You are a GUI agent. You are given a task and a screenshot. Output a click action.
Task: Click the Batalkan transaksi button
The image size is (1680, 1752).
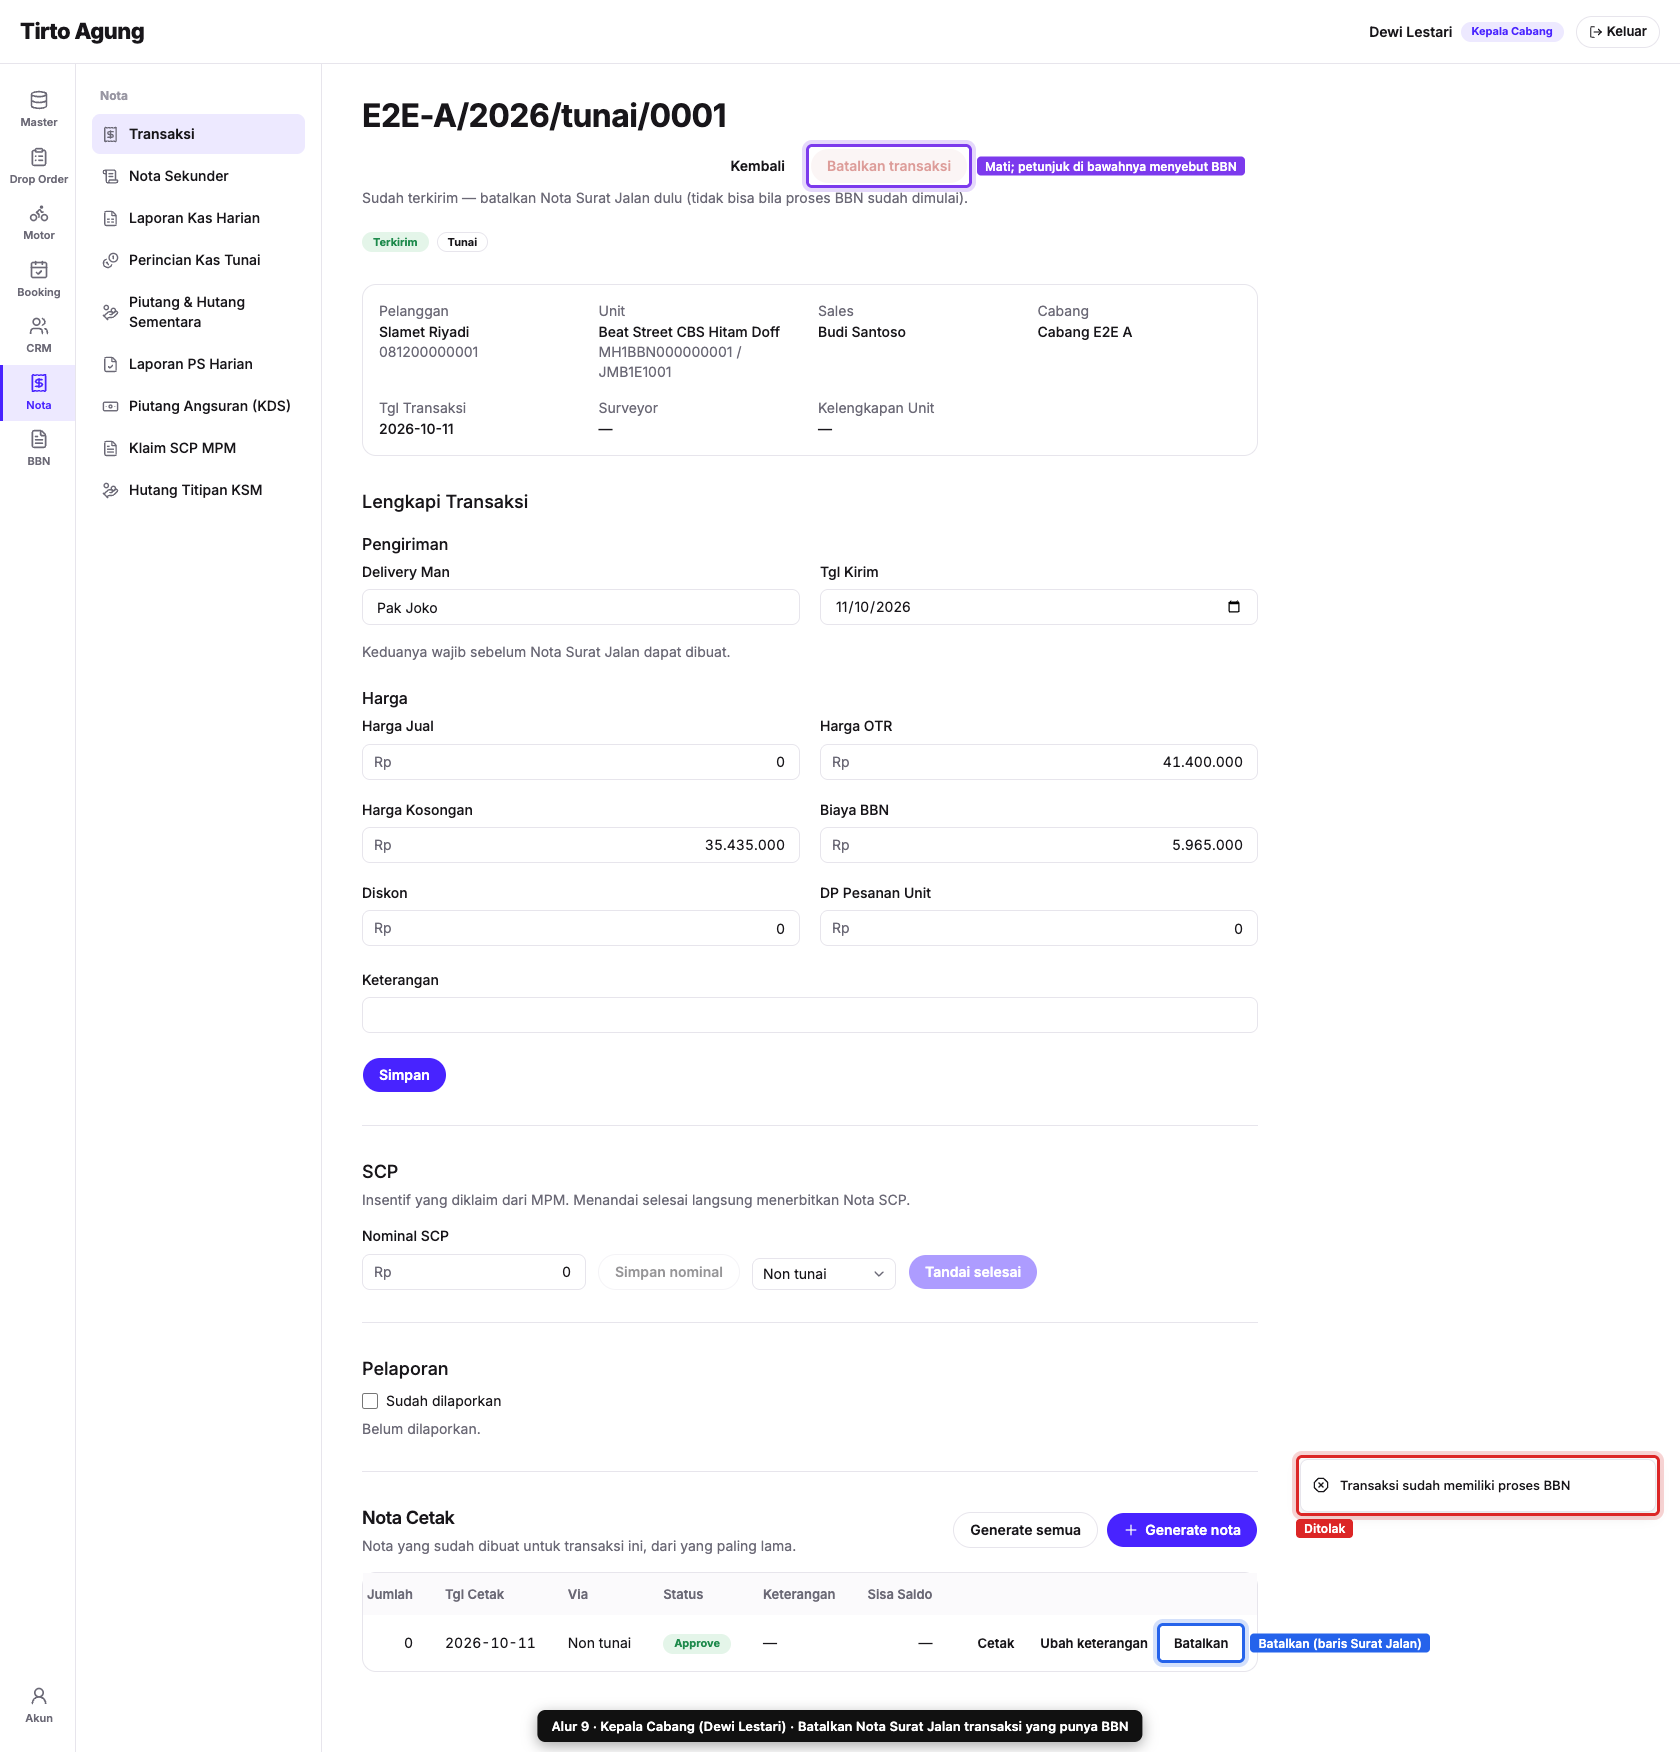(x=889, y=166)
